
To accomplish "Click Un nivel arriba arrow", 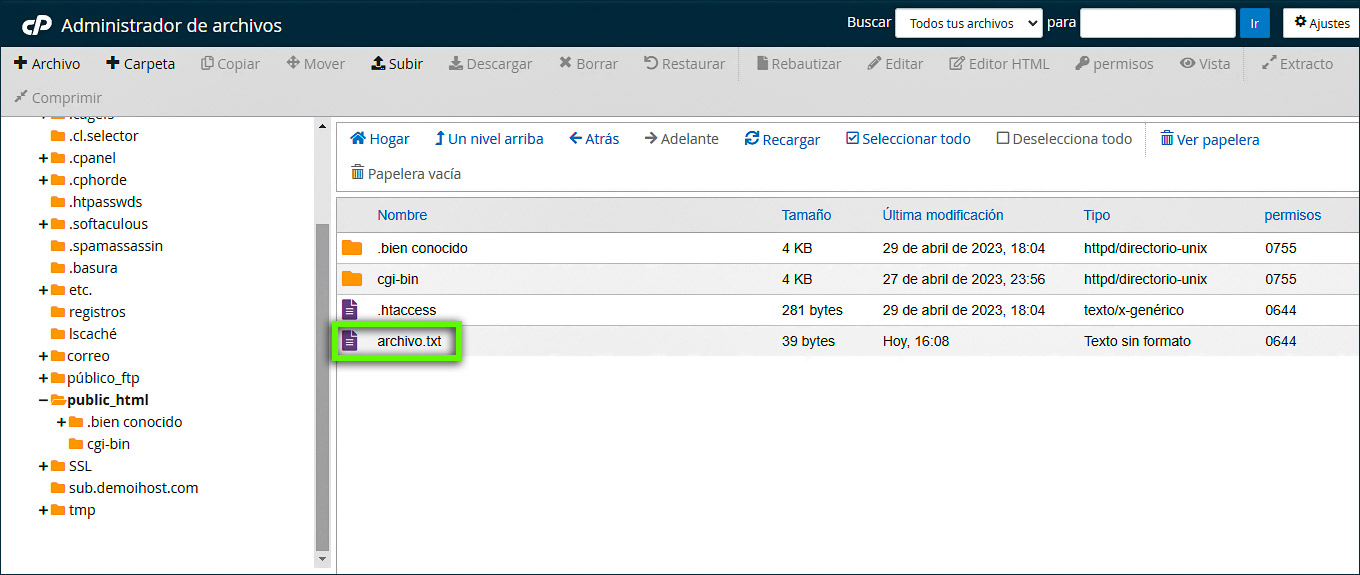I will coord(439,139).
